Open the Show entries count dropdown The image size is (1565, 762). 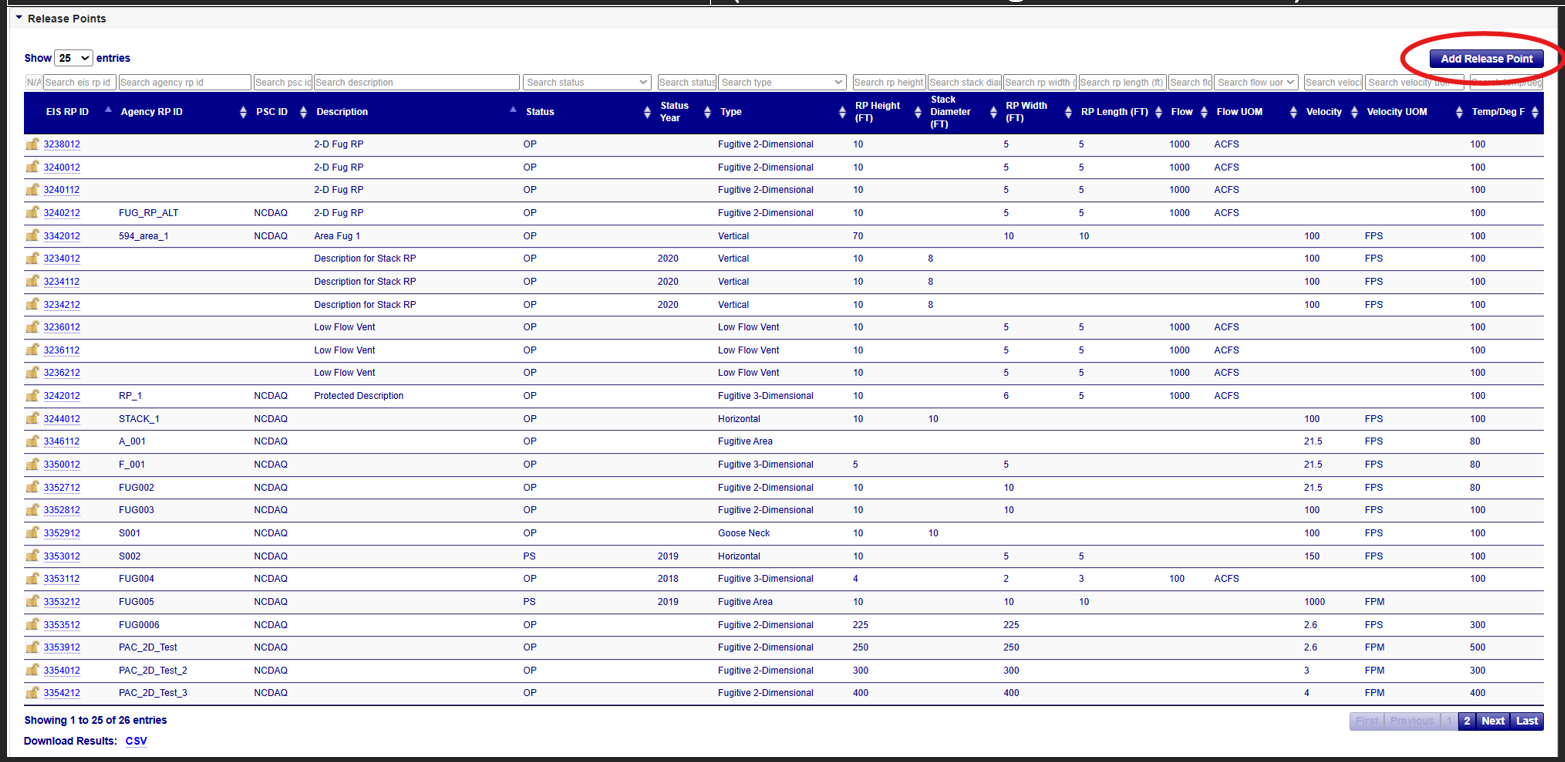(x=74, y=58)
